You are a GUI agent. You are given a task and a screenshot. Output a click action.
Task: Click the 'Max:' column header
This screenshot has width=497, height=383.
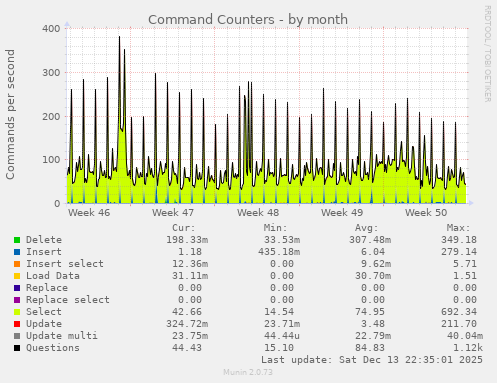(x=459, y=228)
